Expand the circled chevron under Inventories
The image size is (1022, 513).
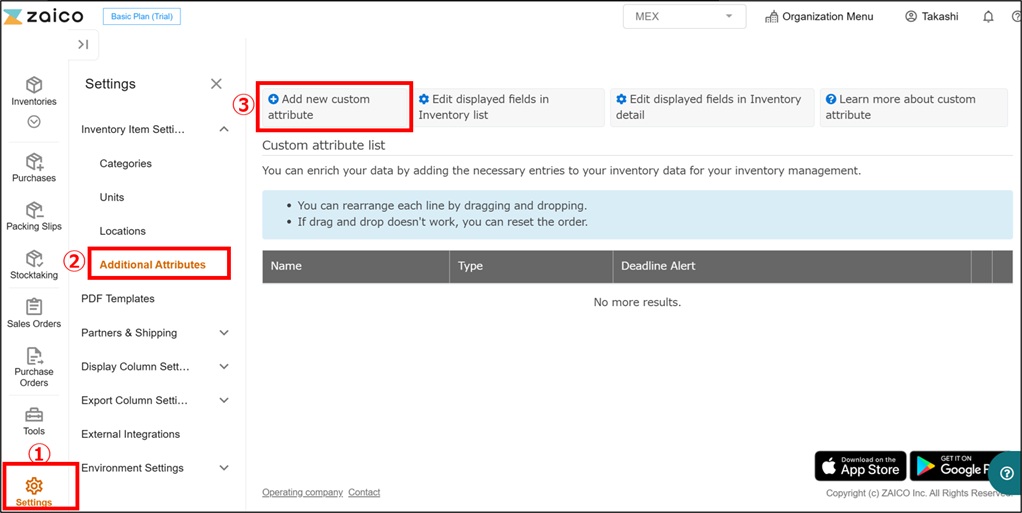pyautogui.click(x=34, y=121)
